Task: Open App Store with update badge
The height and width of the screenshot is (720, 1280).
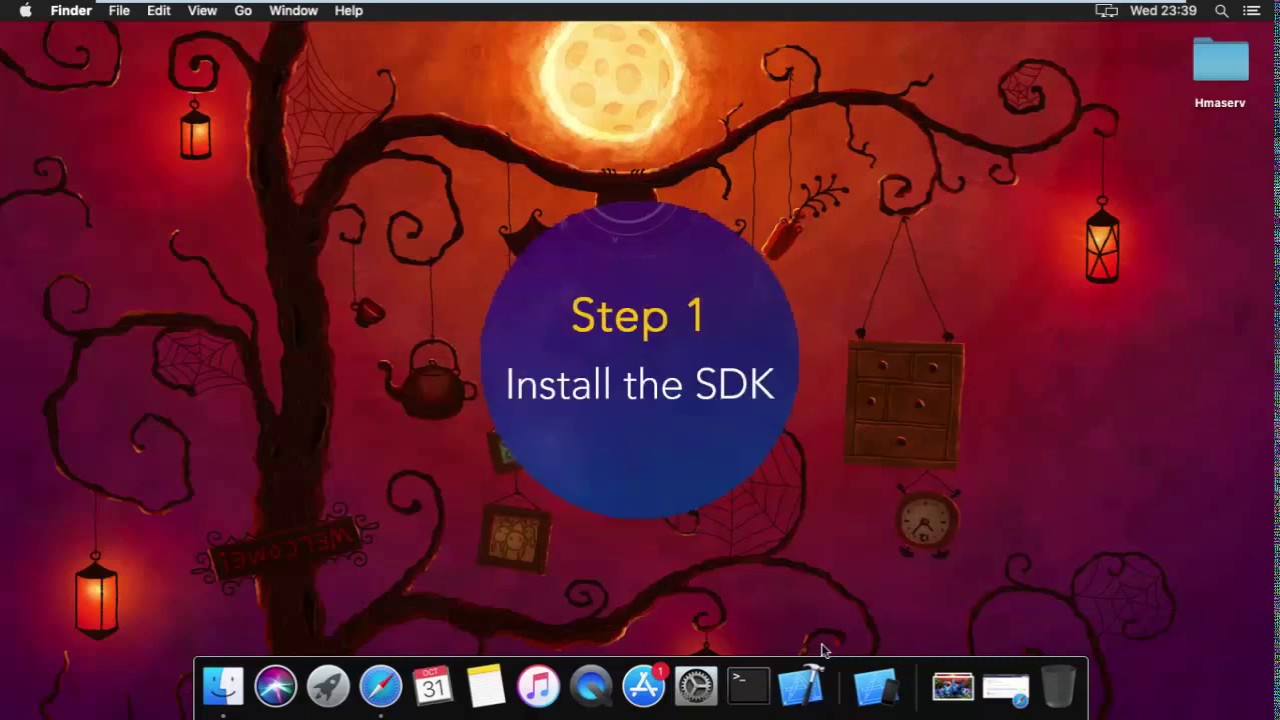Action: click(x=643, y=685)
